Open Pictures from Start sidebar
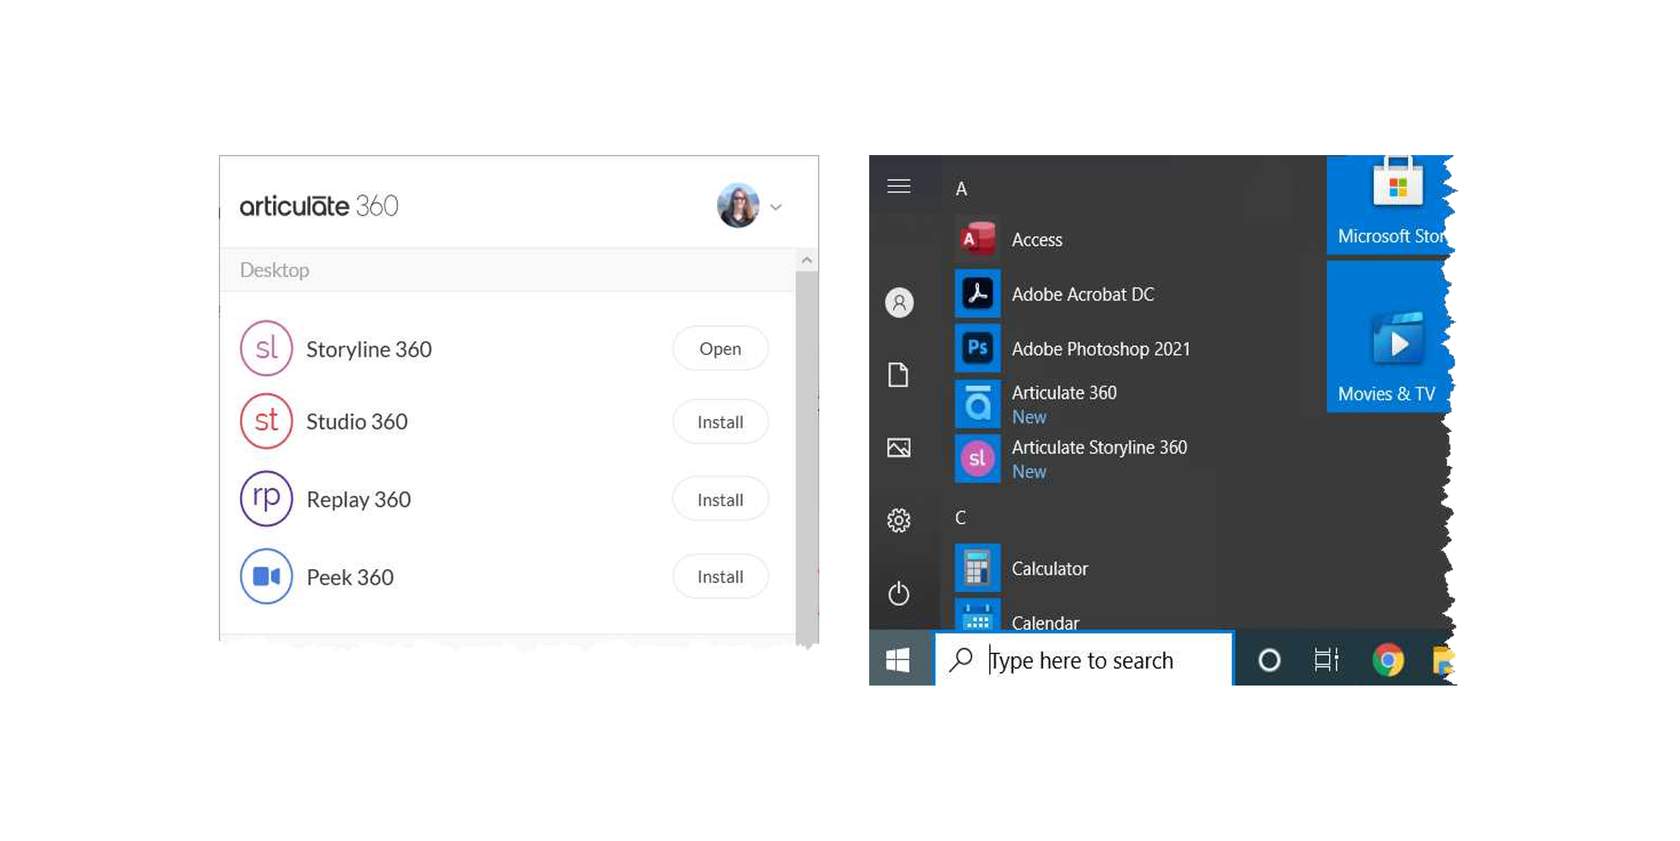Image resolution: width=1680 pixels, height=841 pixels. 899,448
